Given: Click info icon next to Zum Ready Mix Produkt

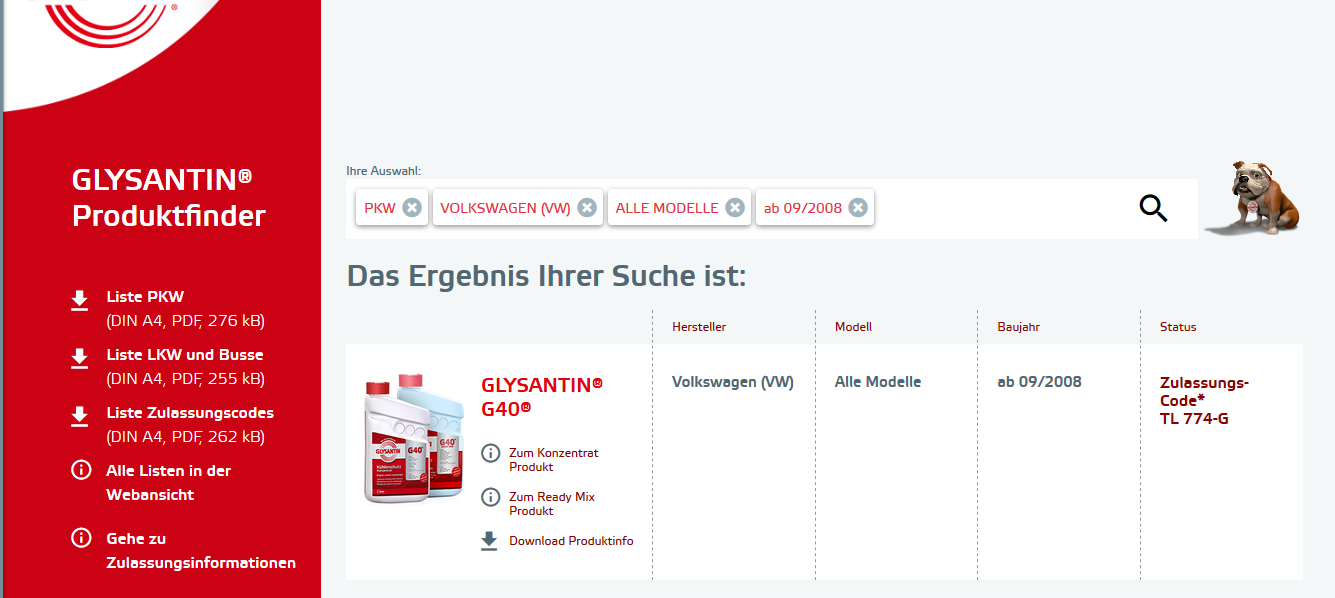Looking at the screenshot, I should [x=490, y=497].
